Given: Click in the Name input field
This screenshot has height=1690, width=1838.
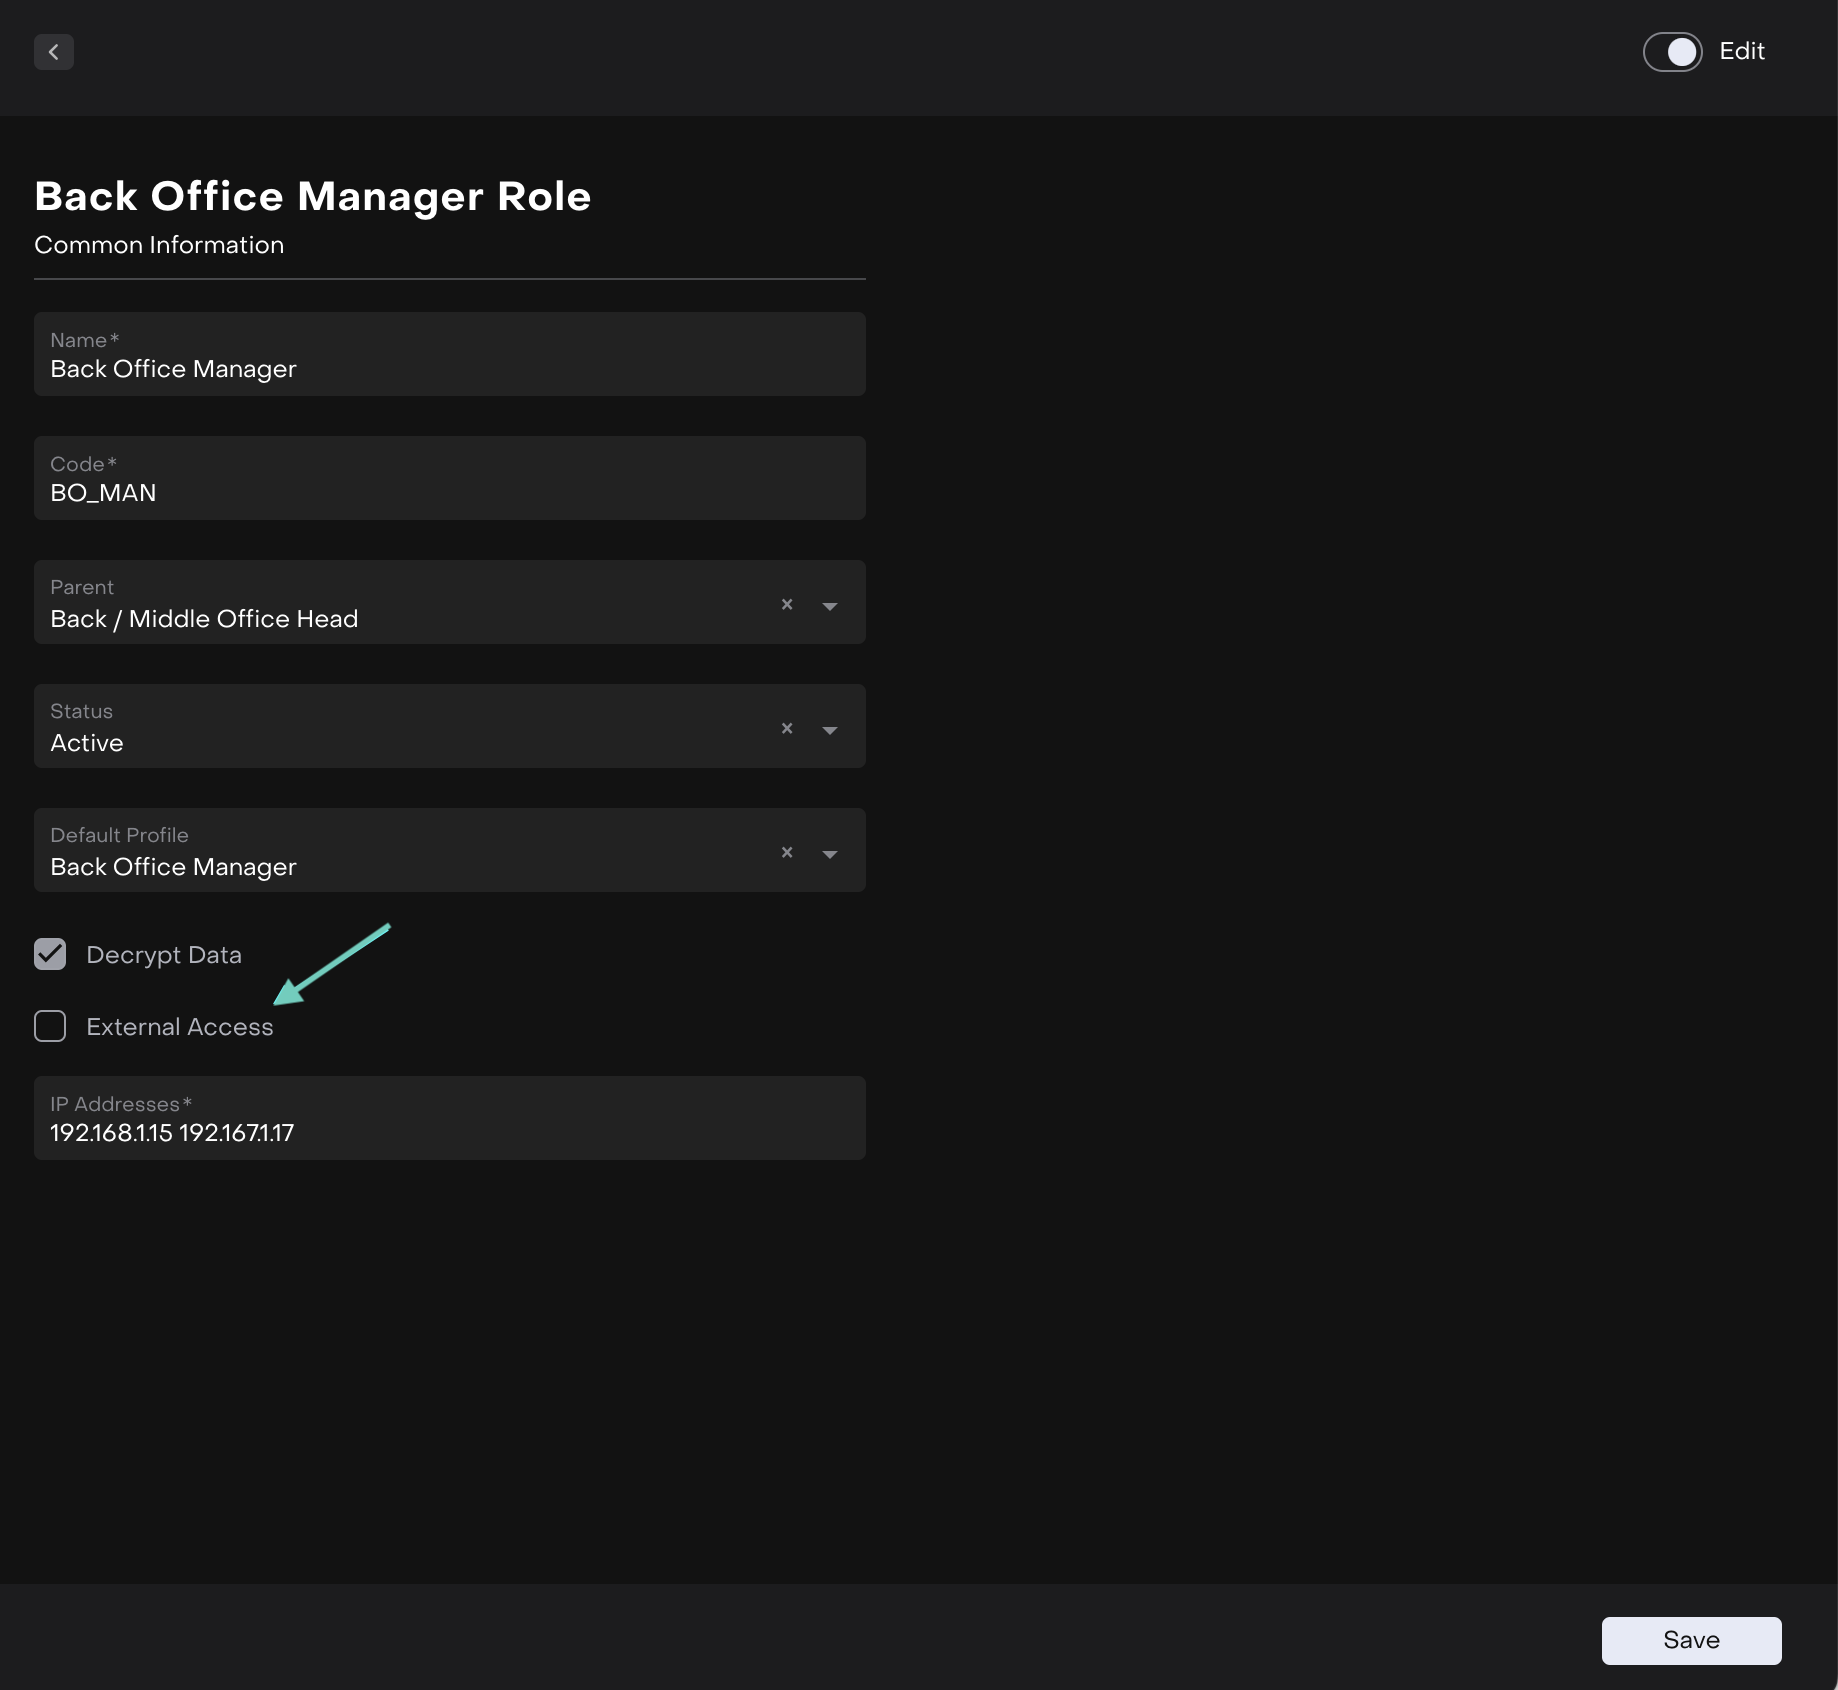Looking at the screenshot, I should click(449, 369).
